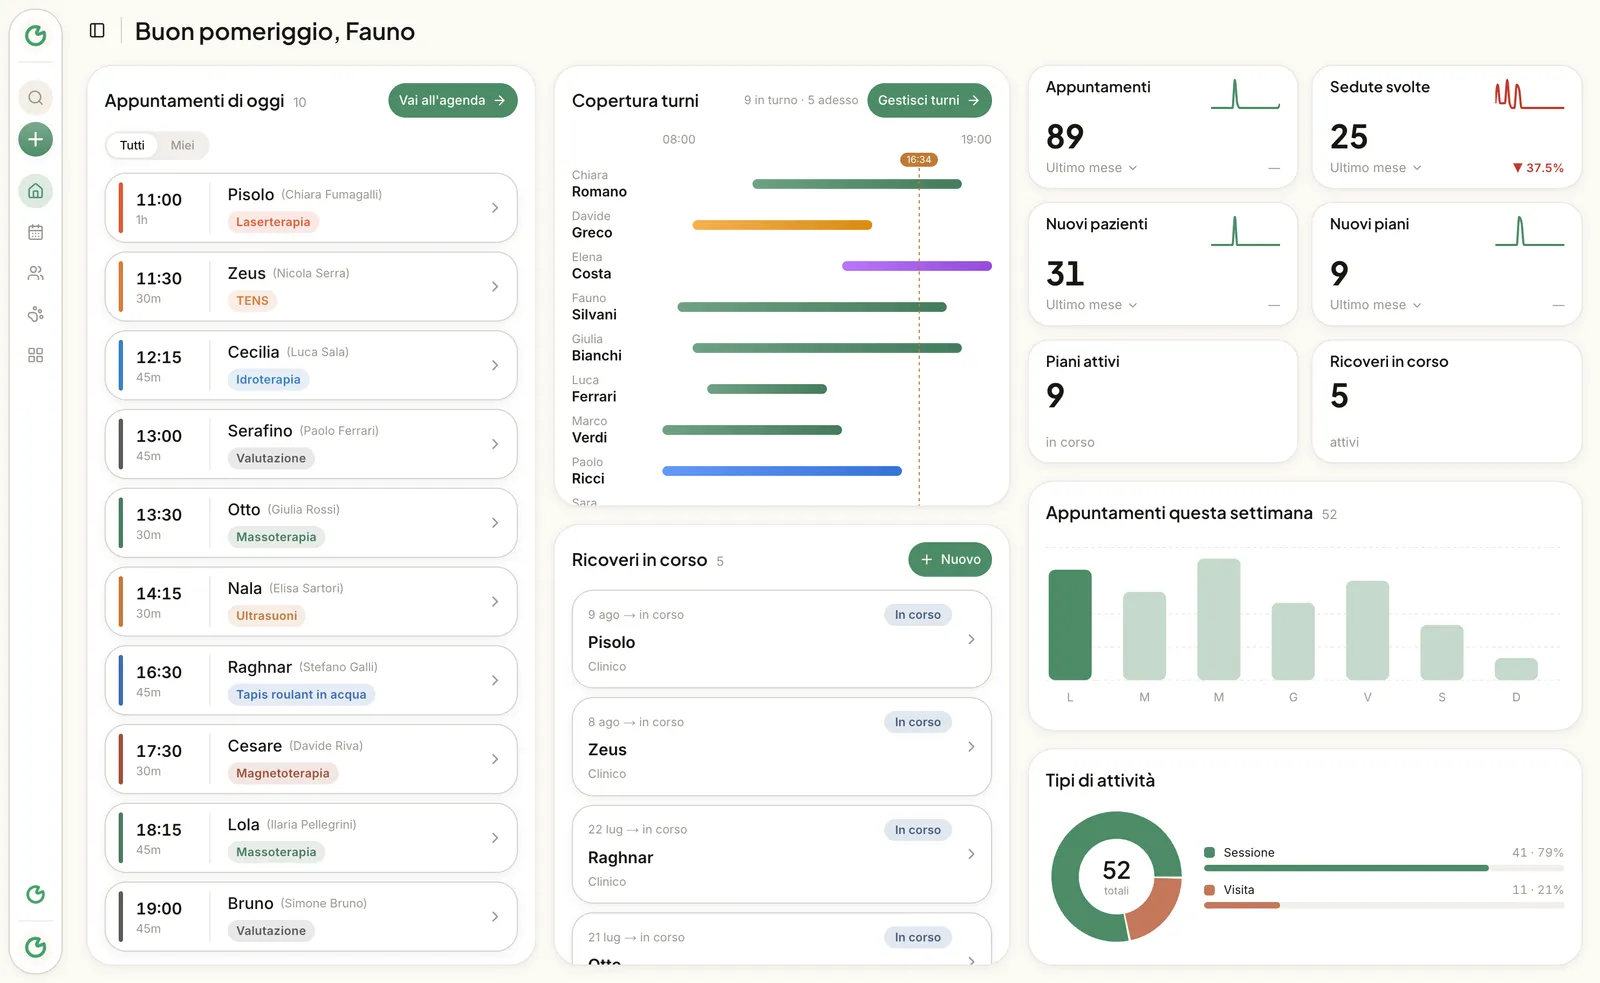Viewport: 1600px width, 983px height.
Task: Click Gestisci turni button
Action: pyautogui.click(x=929, y=100)
